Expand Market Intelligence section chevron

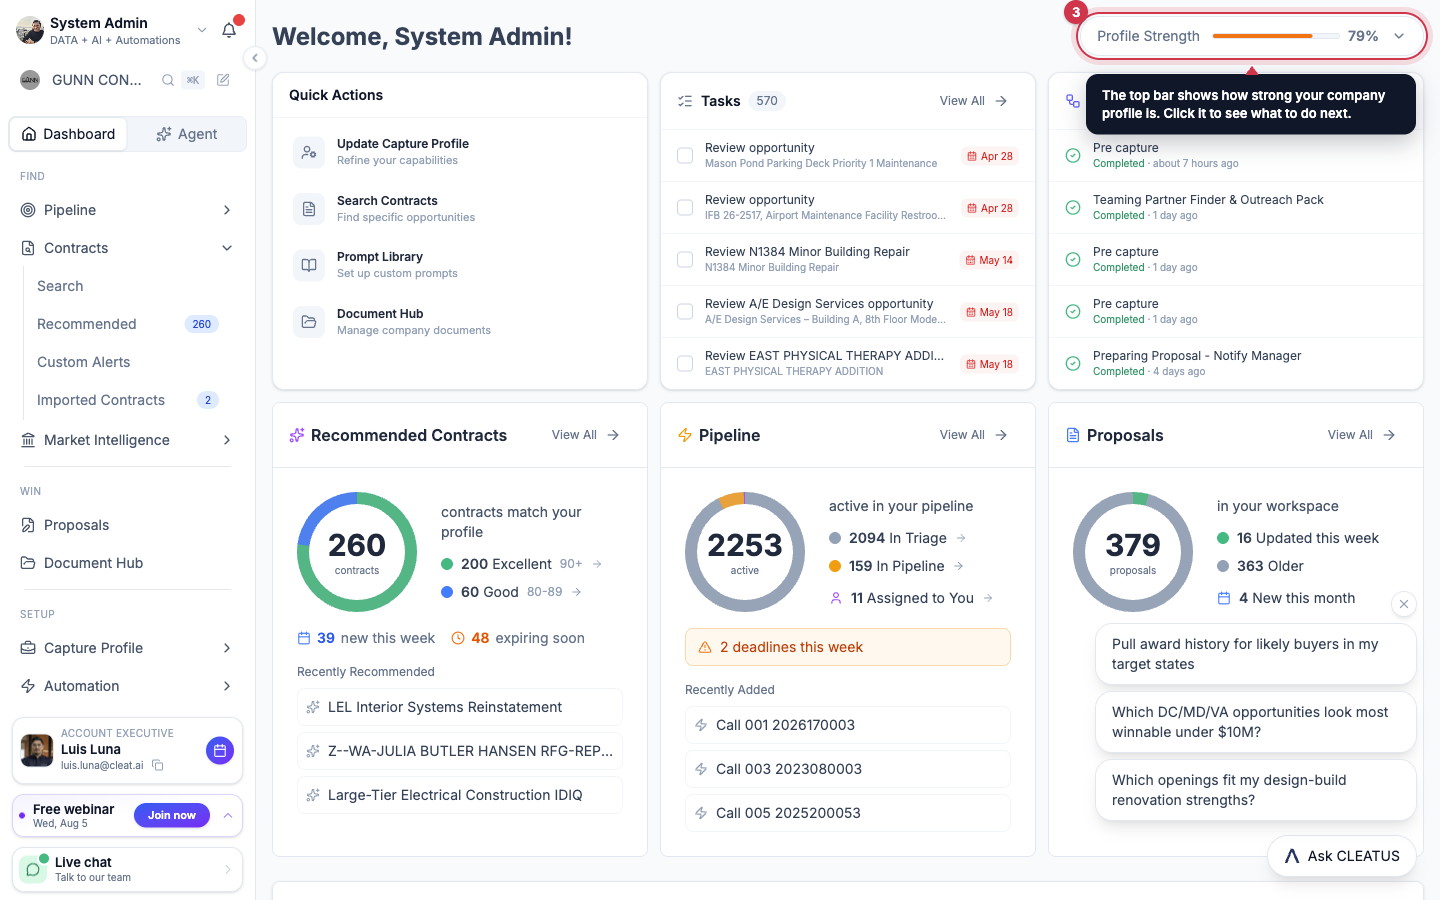(227, 440)
